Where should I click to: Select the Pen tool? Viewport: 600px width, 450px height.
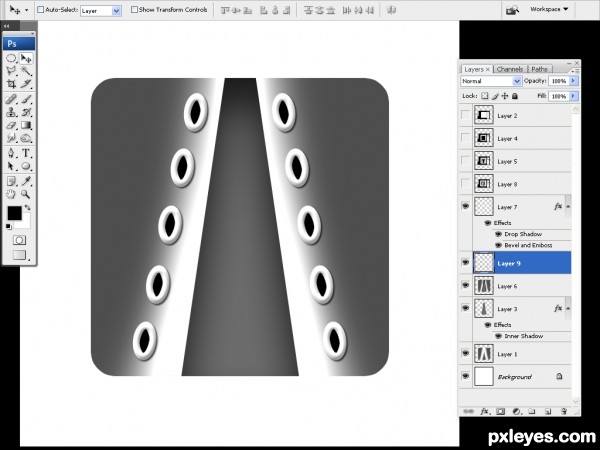(11, 153)
